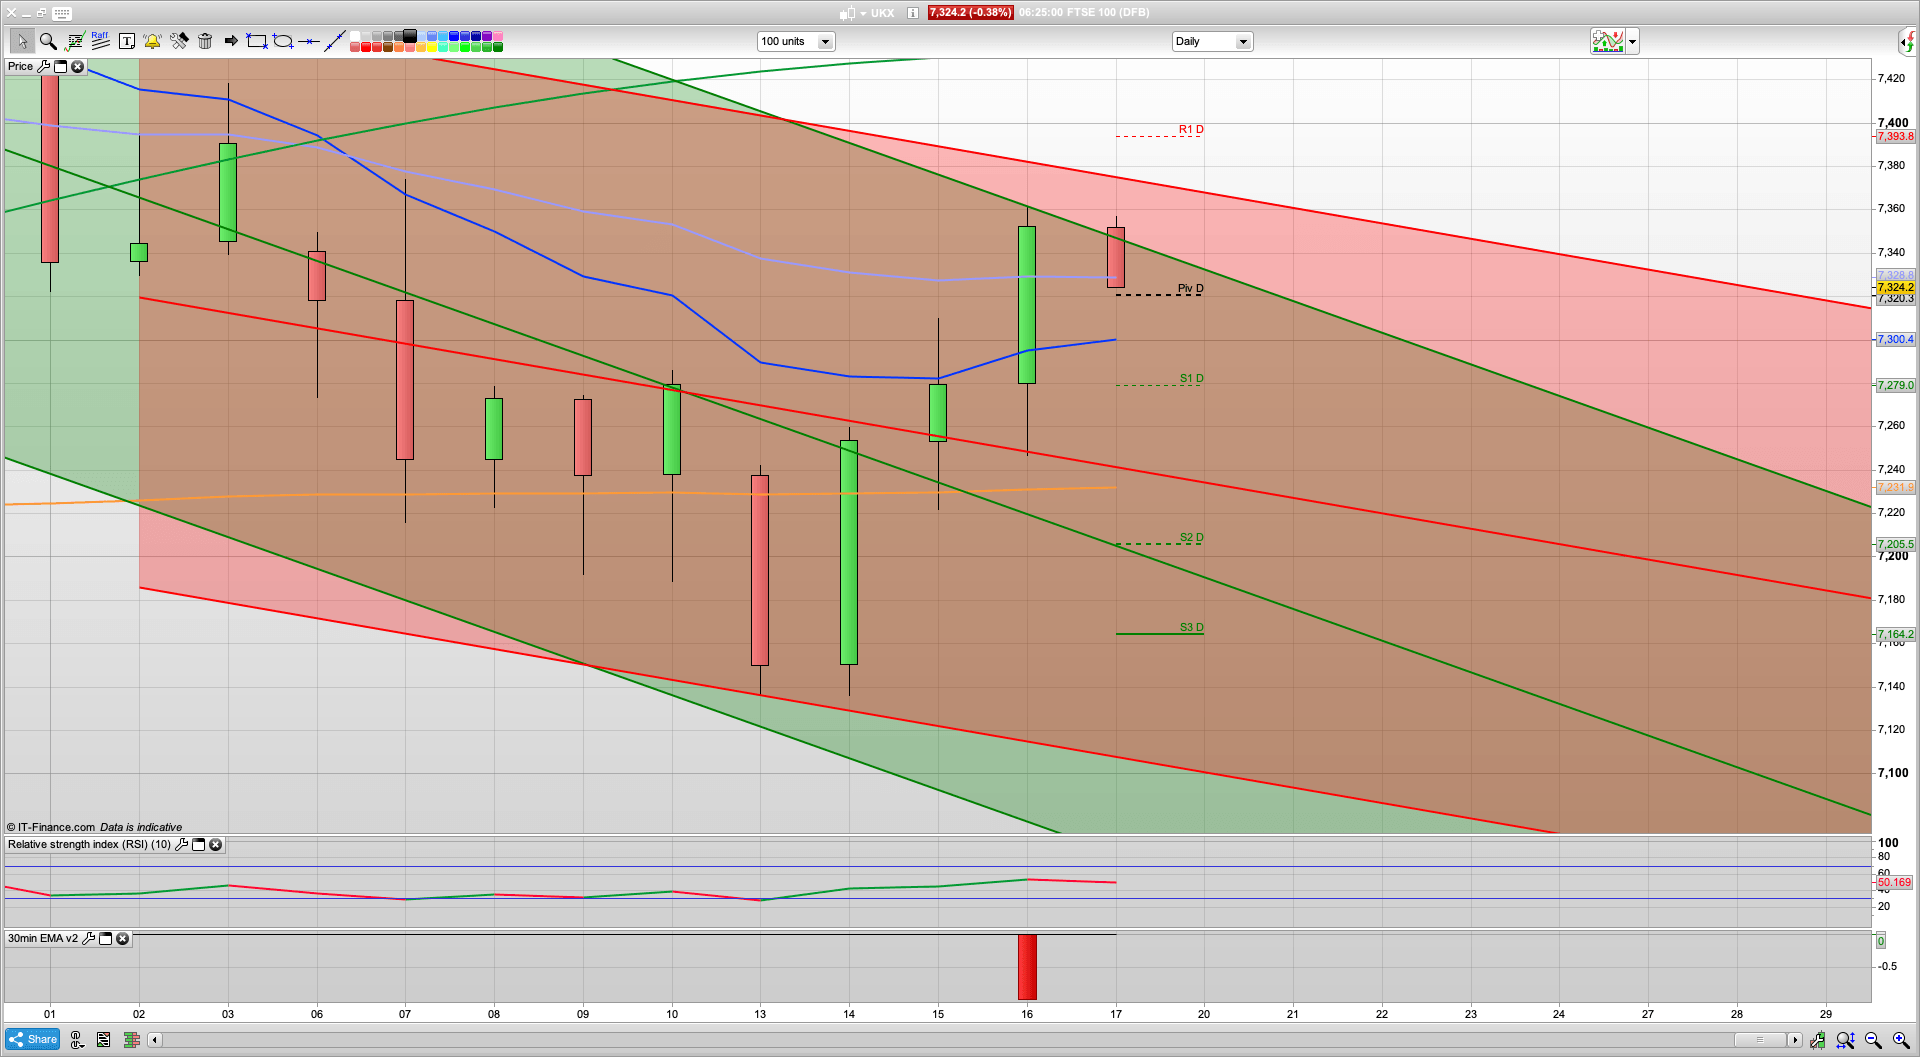This screenshot has height=1057, width=1920.
Task: Select the rectangle drawing tool
Action: click(257, 41)
